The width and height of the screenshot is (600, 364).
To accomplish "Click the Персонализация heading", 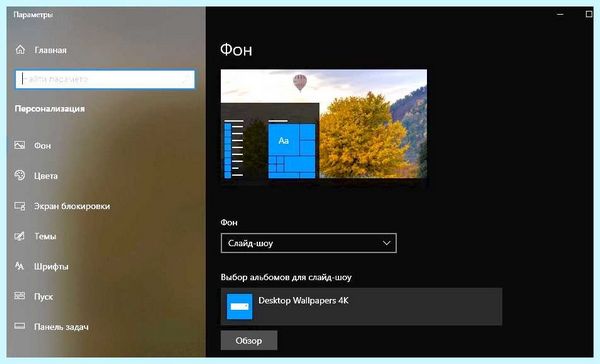I will point(50,109).
